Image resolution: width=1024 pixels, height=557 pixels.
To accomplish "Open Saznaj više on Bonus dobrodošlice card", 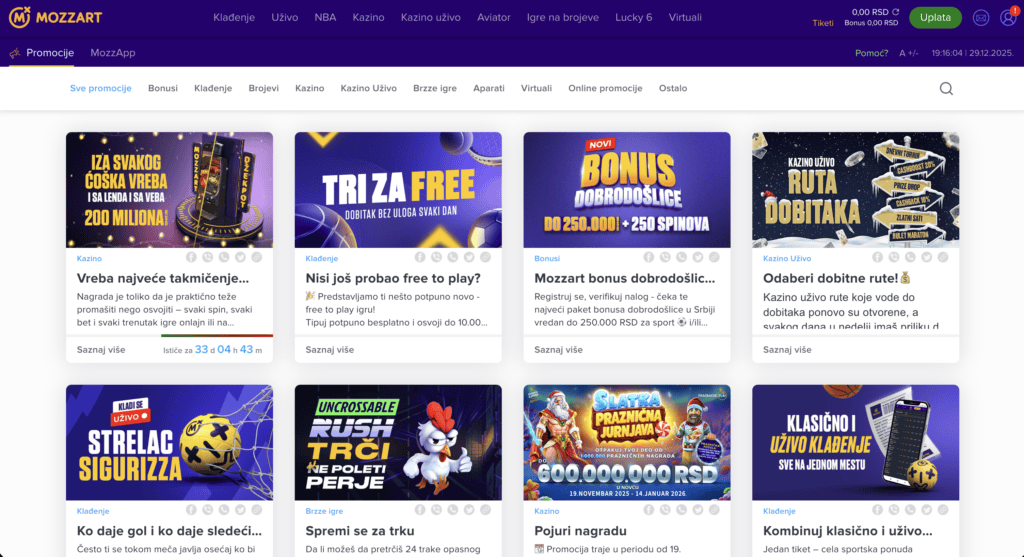I will tap(558, 350).
